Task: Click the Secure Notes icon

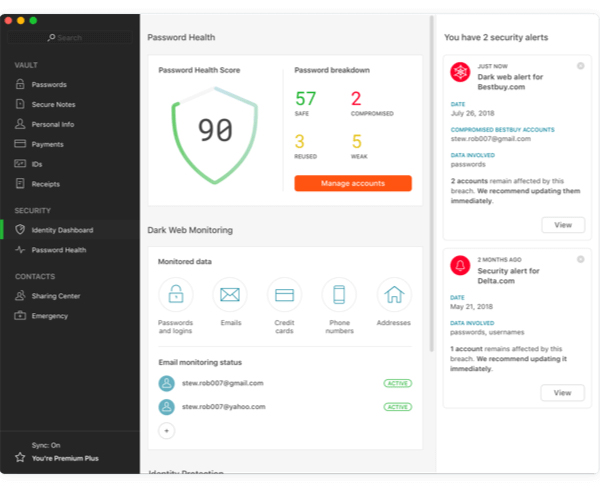Action: tap(20, 104)
